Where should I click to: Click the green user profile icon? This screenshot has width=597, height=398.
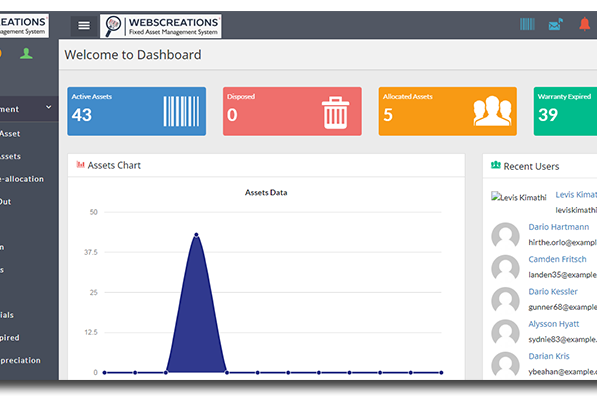pyautogui.click(x=26, y=53)
